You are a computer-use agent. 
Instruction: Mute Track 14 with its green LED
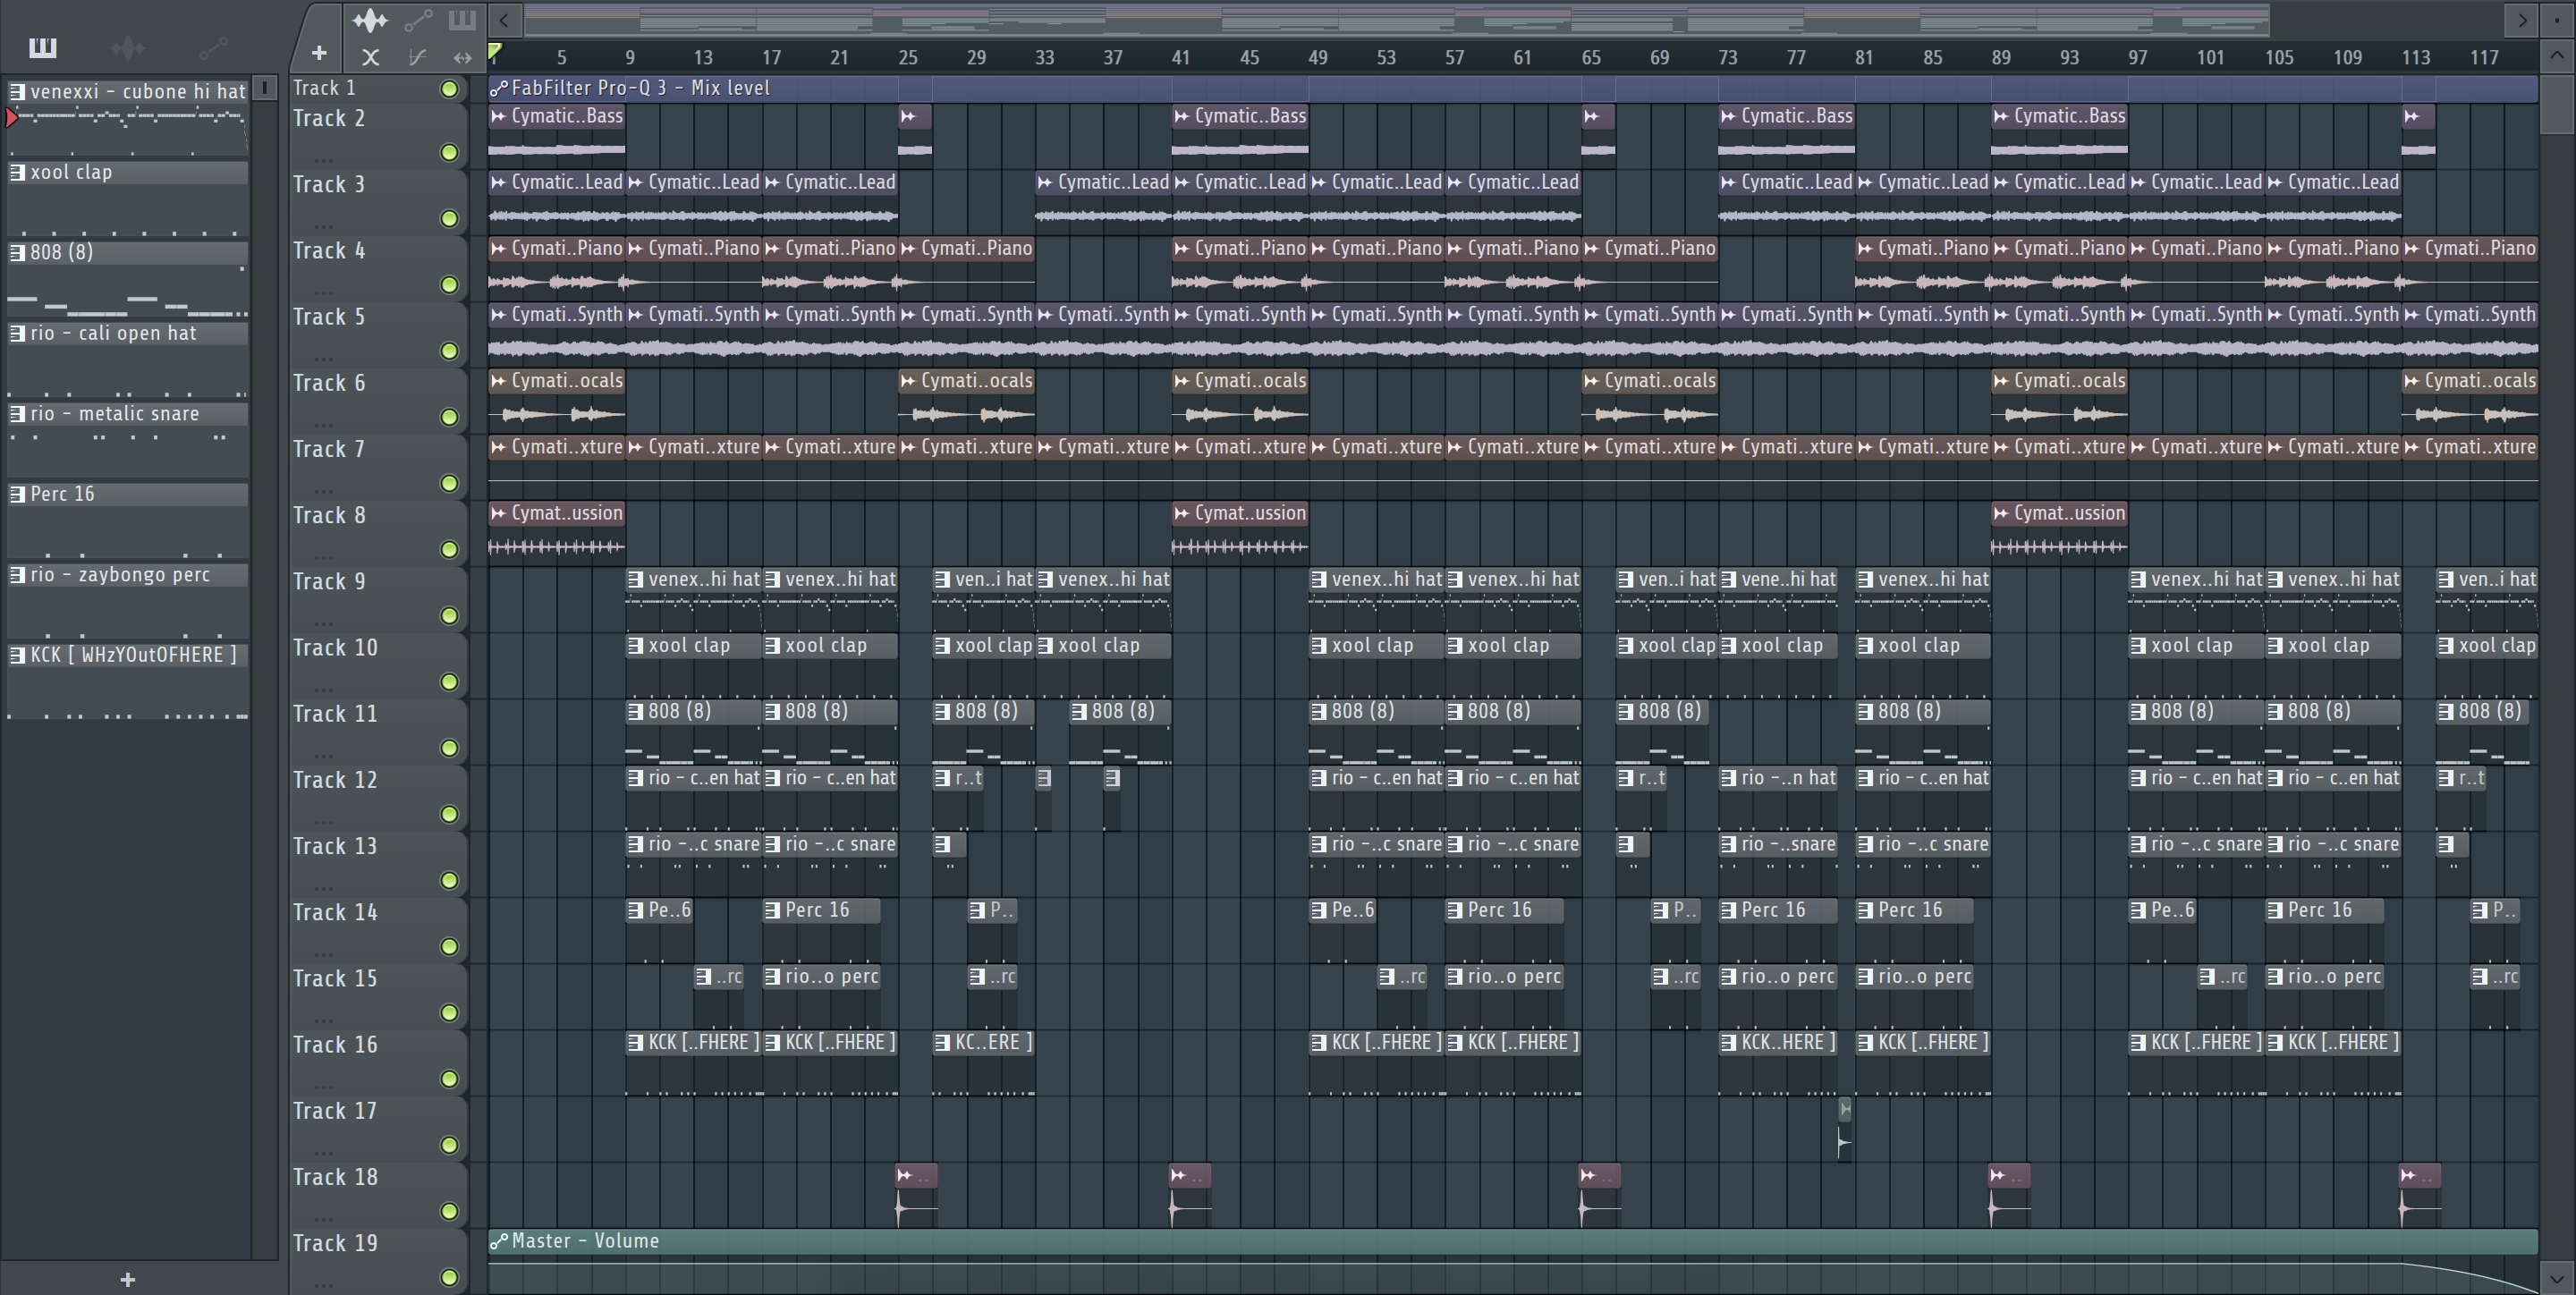(x=450, y=947)
